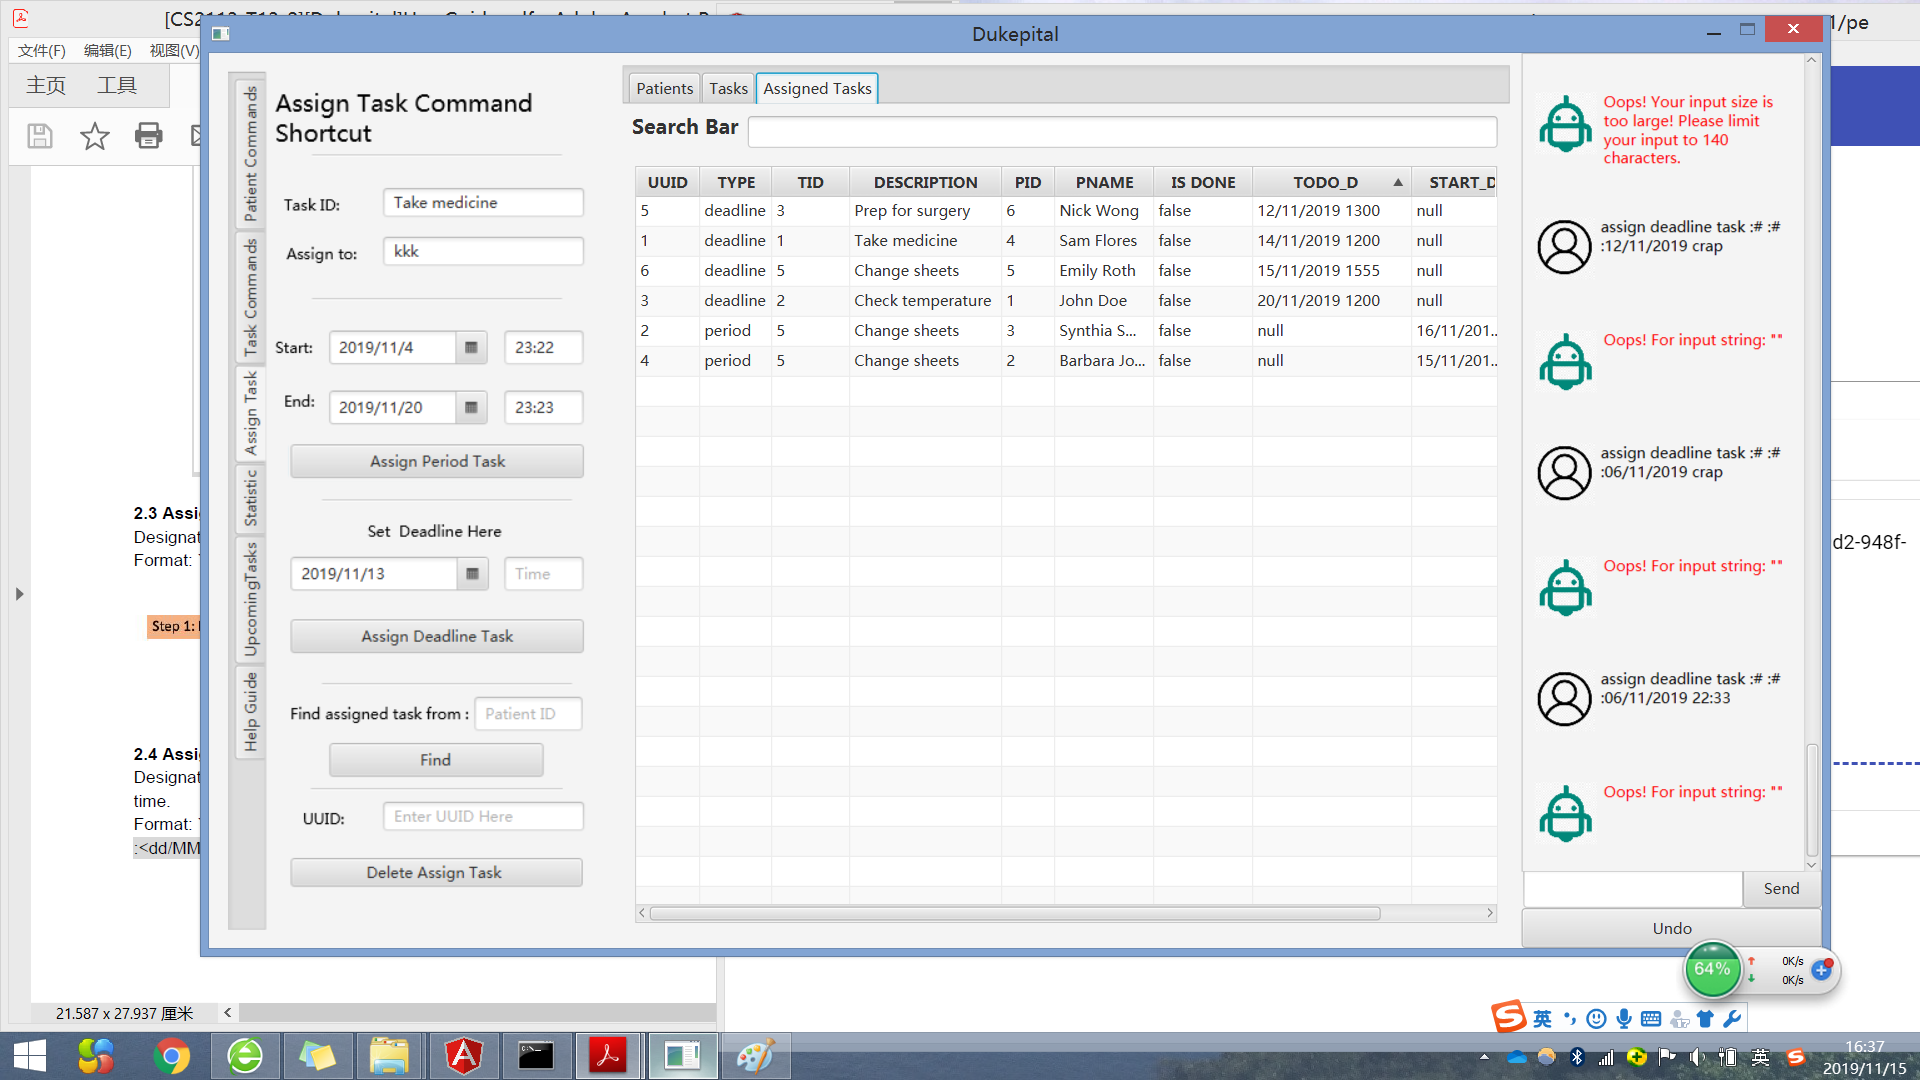This screenshot has height=1080, width=1920.
Task: Switch to the Tasks tab
Action: (728, 88)
